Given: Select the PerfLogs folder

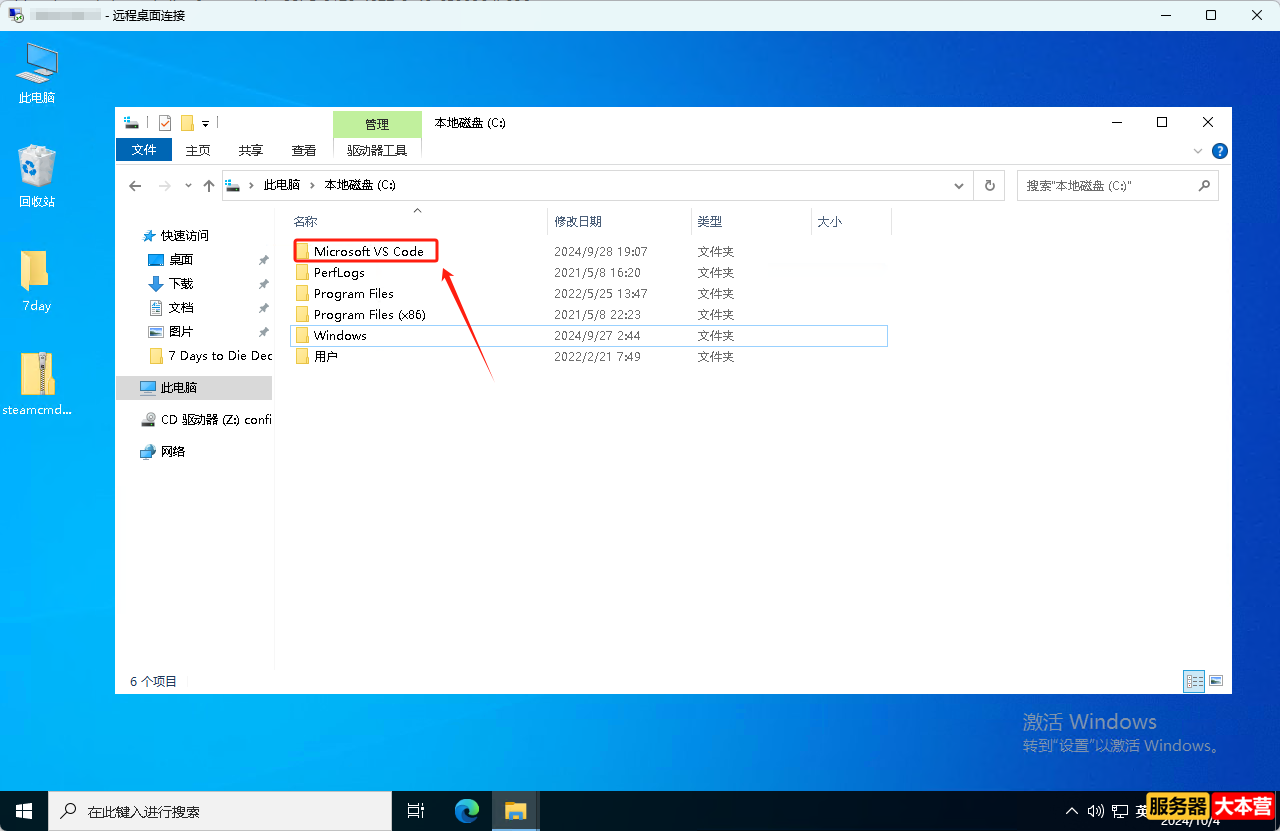Looking at the screenshot, I should click(339, 273).
